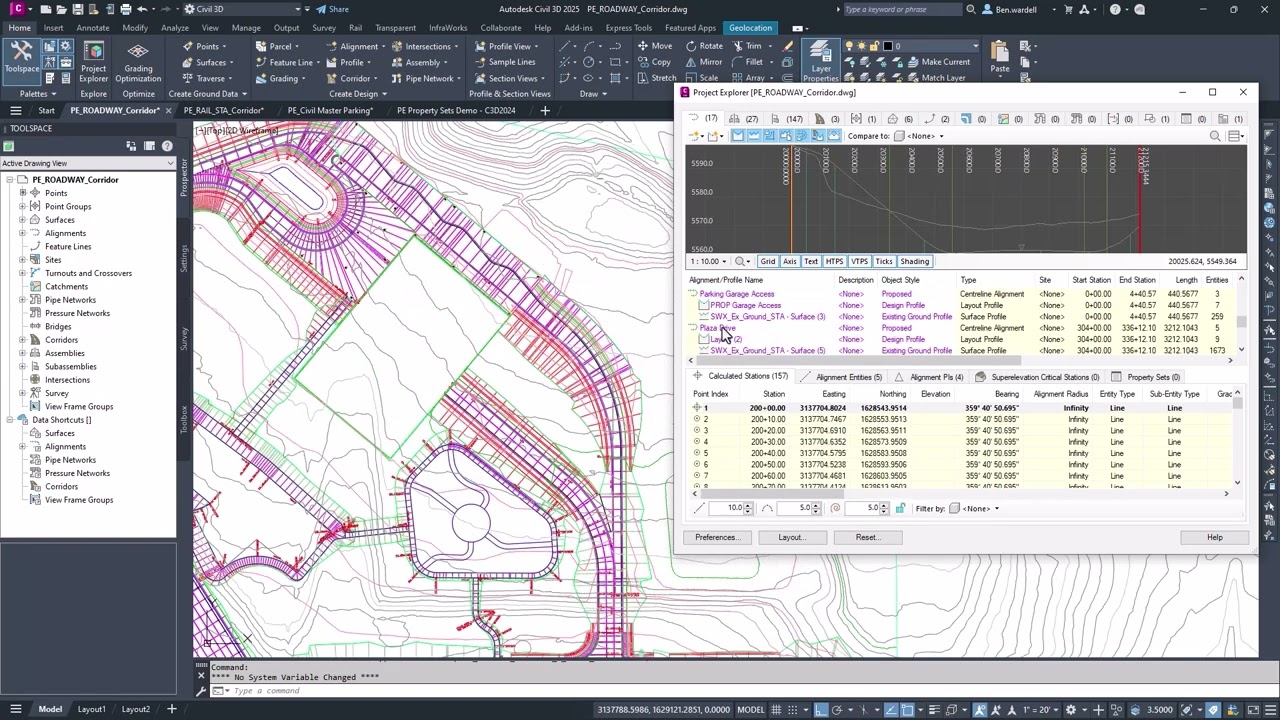Switch to the PE_RAIL_STA_Corridor drawing tab
The height and width of the screenshot is (720, 1280).
pyautogui.click(x=223, y=110)
